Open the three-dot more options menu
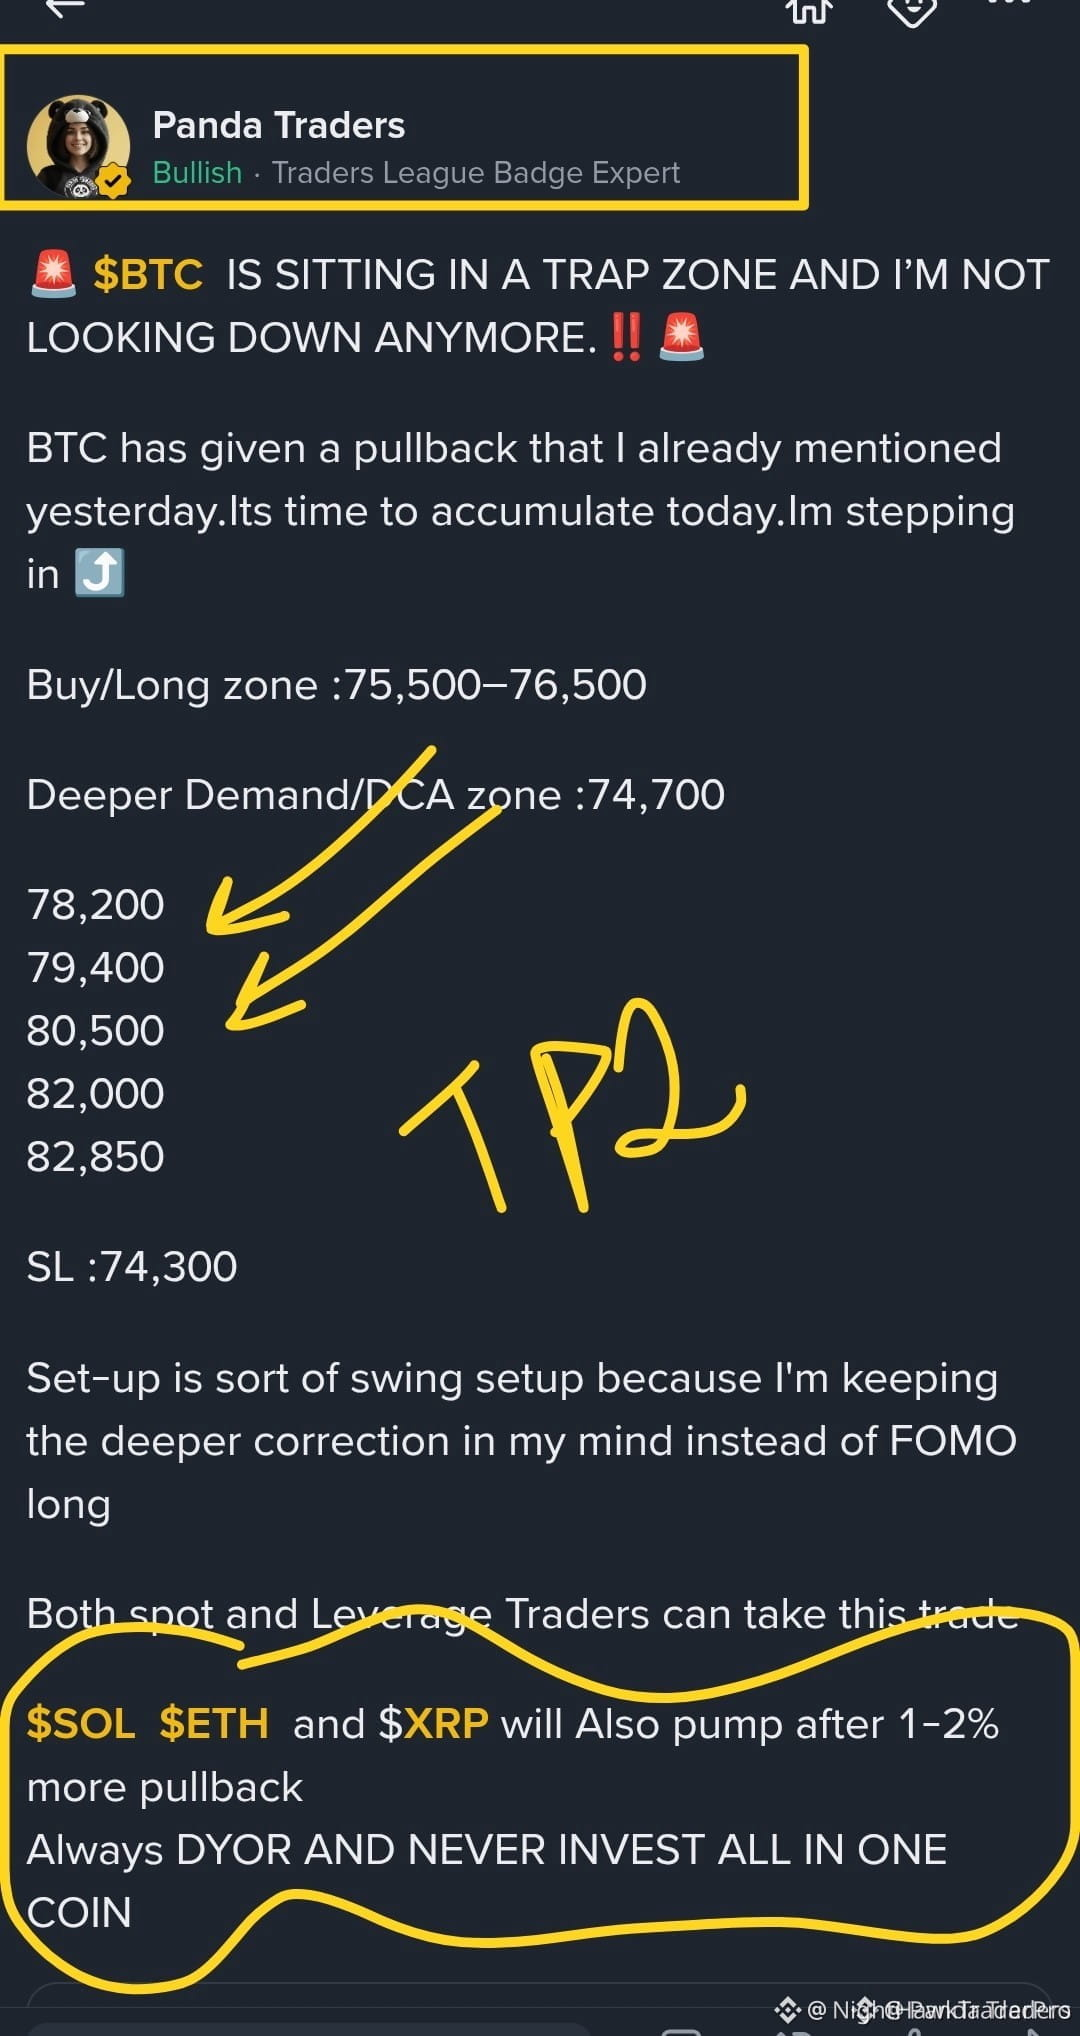Viewport: 1080px width, 2036px height. (x=1008, y=3)
